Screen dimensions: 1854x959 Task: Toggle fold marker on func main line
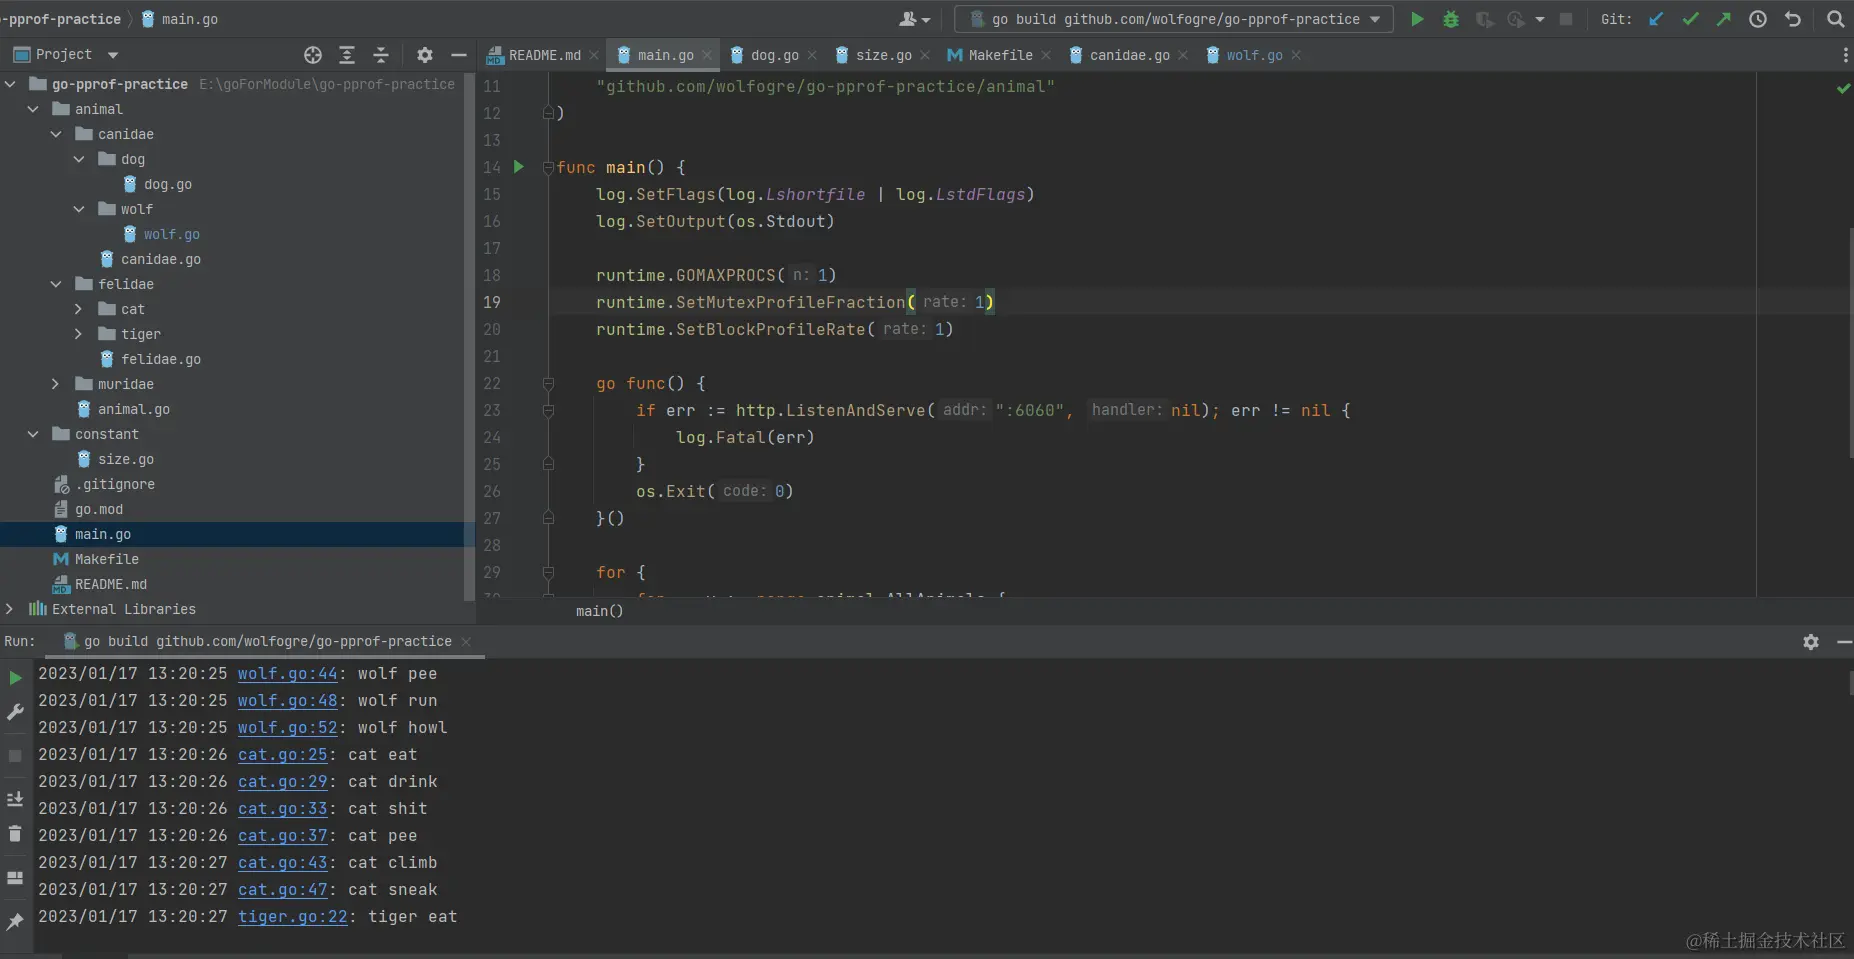coord(548,168)
